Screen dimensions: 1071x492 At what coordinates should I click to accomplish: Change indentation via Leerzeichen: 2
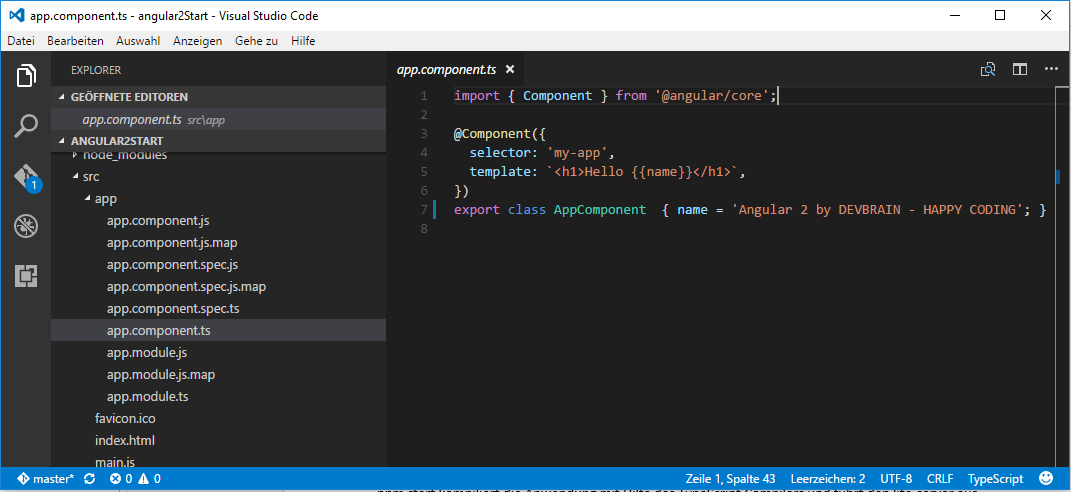[x=828, y=479]
